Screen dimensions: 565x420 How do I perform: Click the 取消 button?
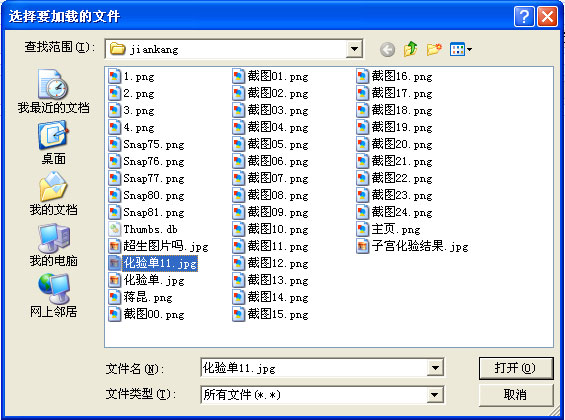[516, 395]
